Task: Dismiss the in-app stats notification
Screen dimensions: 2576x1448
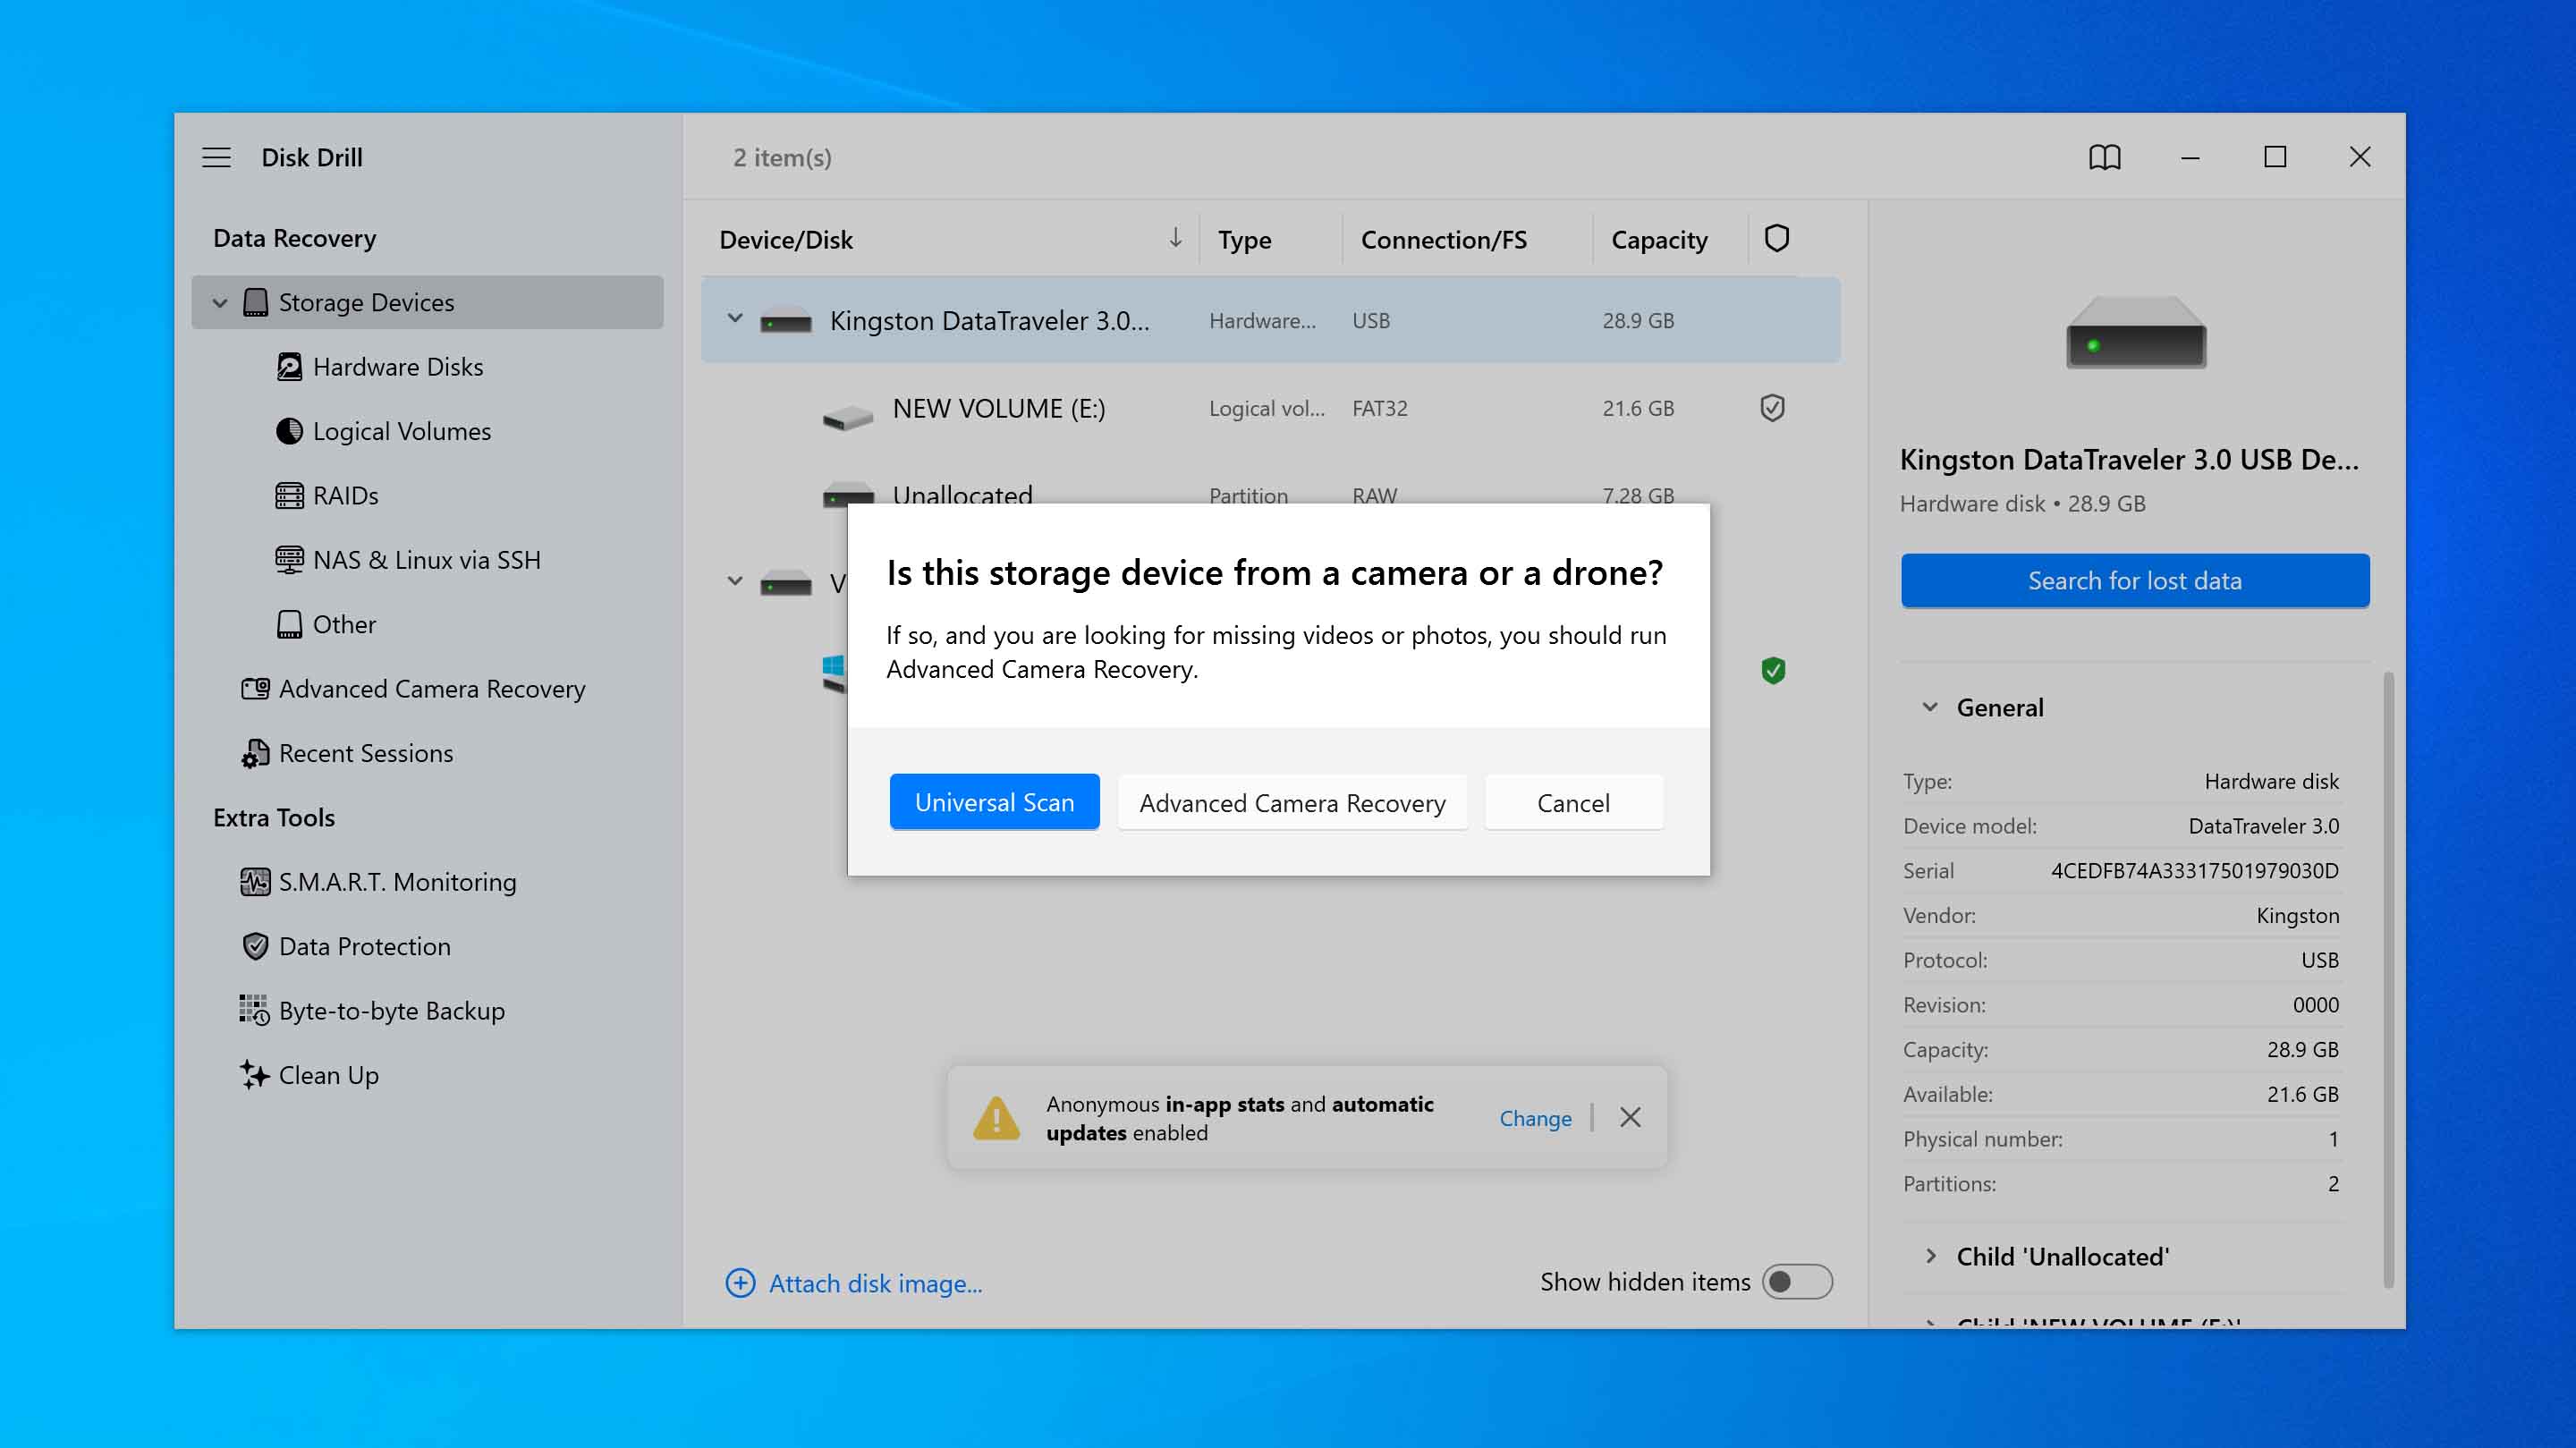Action: coord(1630,1117)
